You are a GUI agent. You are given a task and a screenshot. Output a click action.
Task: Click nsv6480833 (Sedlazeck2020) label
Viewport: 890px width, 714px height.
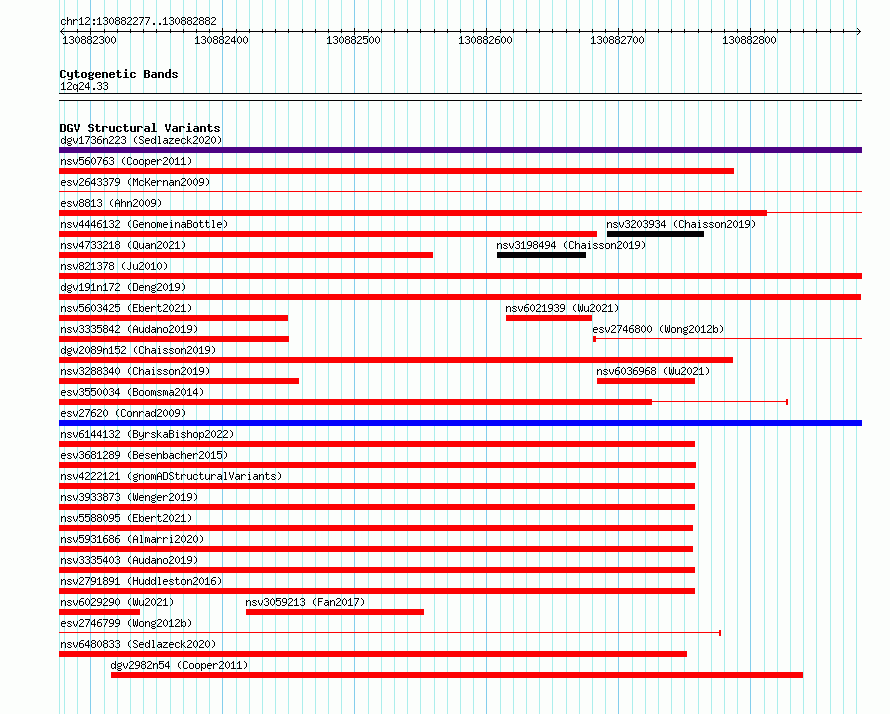(138, 644)
